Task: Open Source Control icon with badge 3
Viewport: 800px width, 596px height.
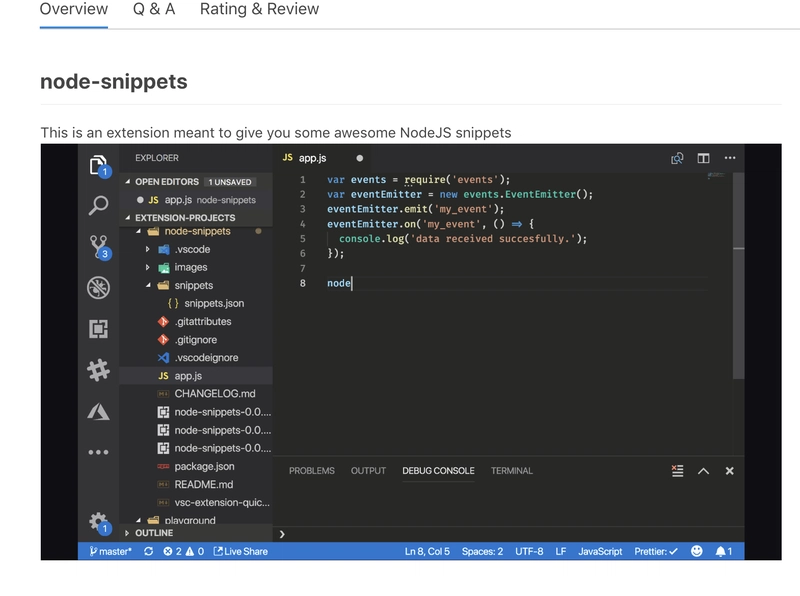Action: [98, 247]
